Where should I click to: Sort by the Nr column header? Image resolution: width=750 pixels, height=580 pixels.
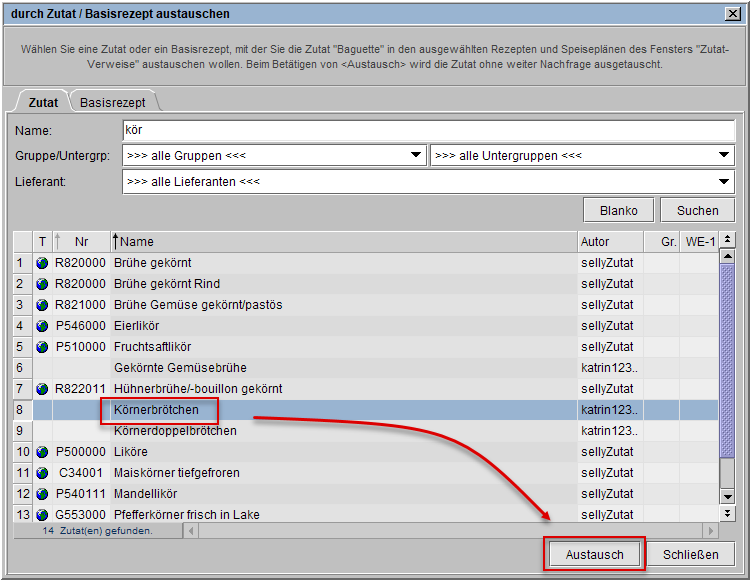[x=81, y=242]
